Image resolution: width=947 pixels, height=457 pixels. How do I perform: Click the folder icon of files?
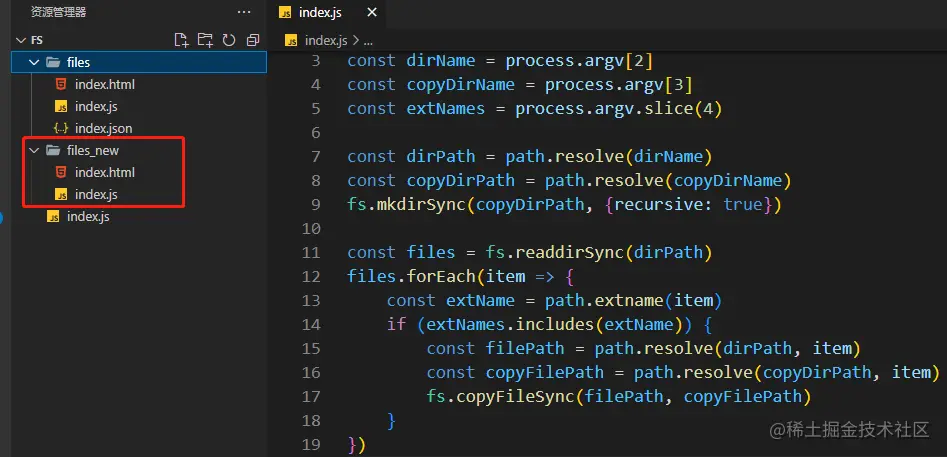pos(53,62)
